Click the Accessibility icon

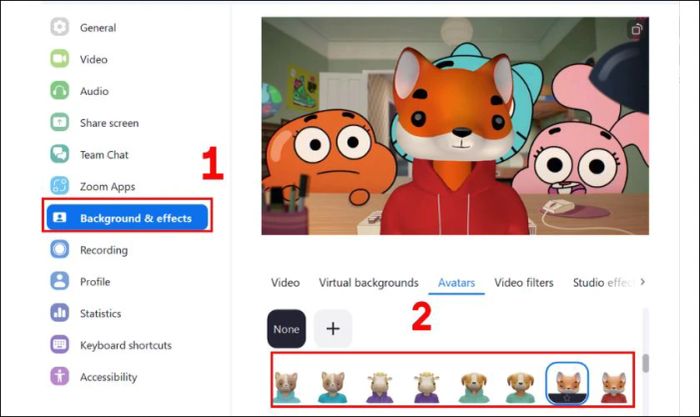[59, 376]
